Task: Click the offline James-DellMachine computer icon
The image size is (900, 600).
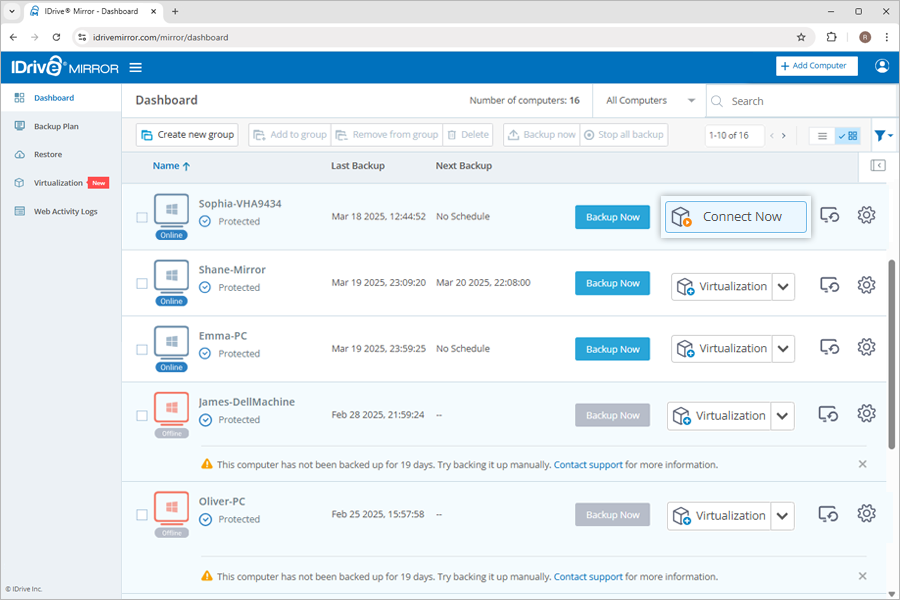Action: click(171, 408)
